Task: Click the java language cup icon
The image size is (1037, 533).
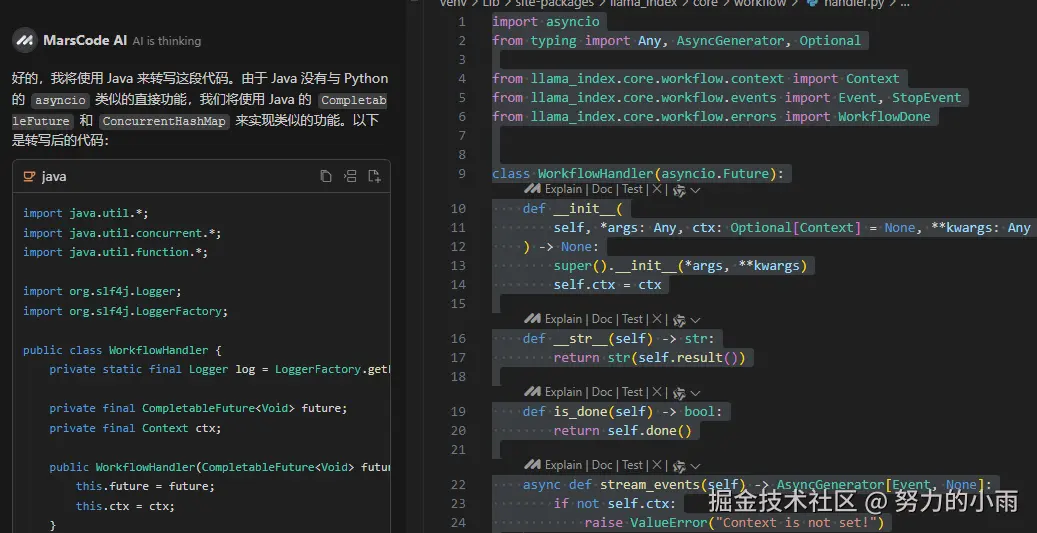Action: click(29, 177)
